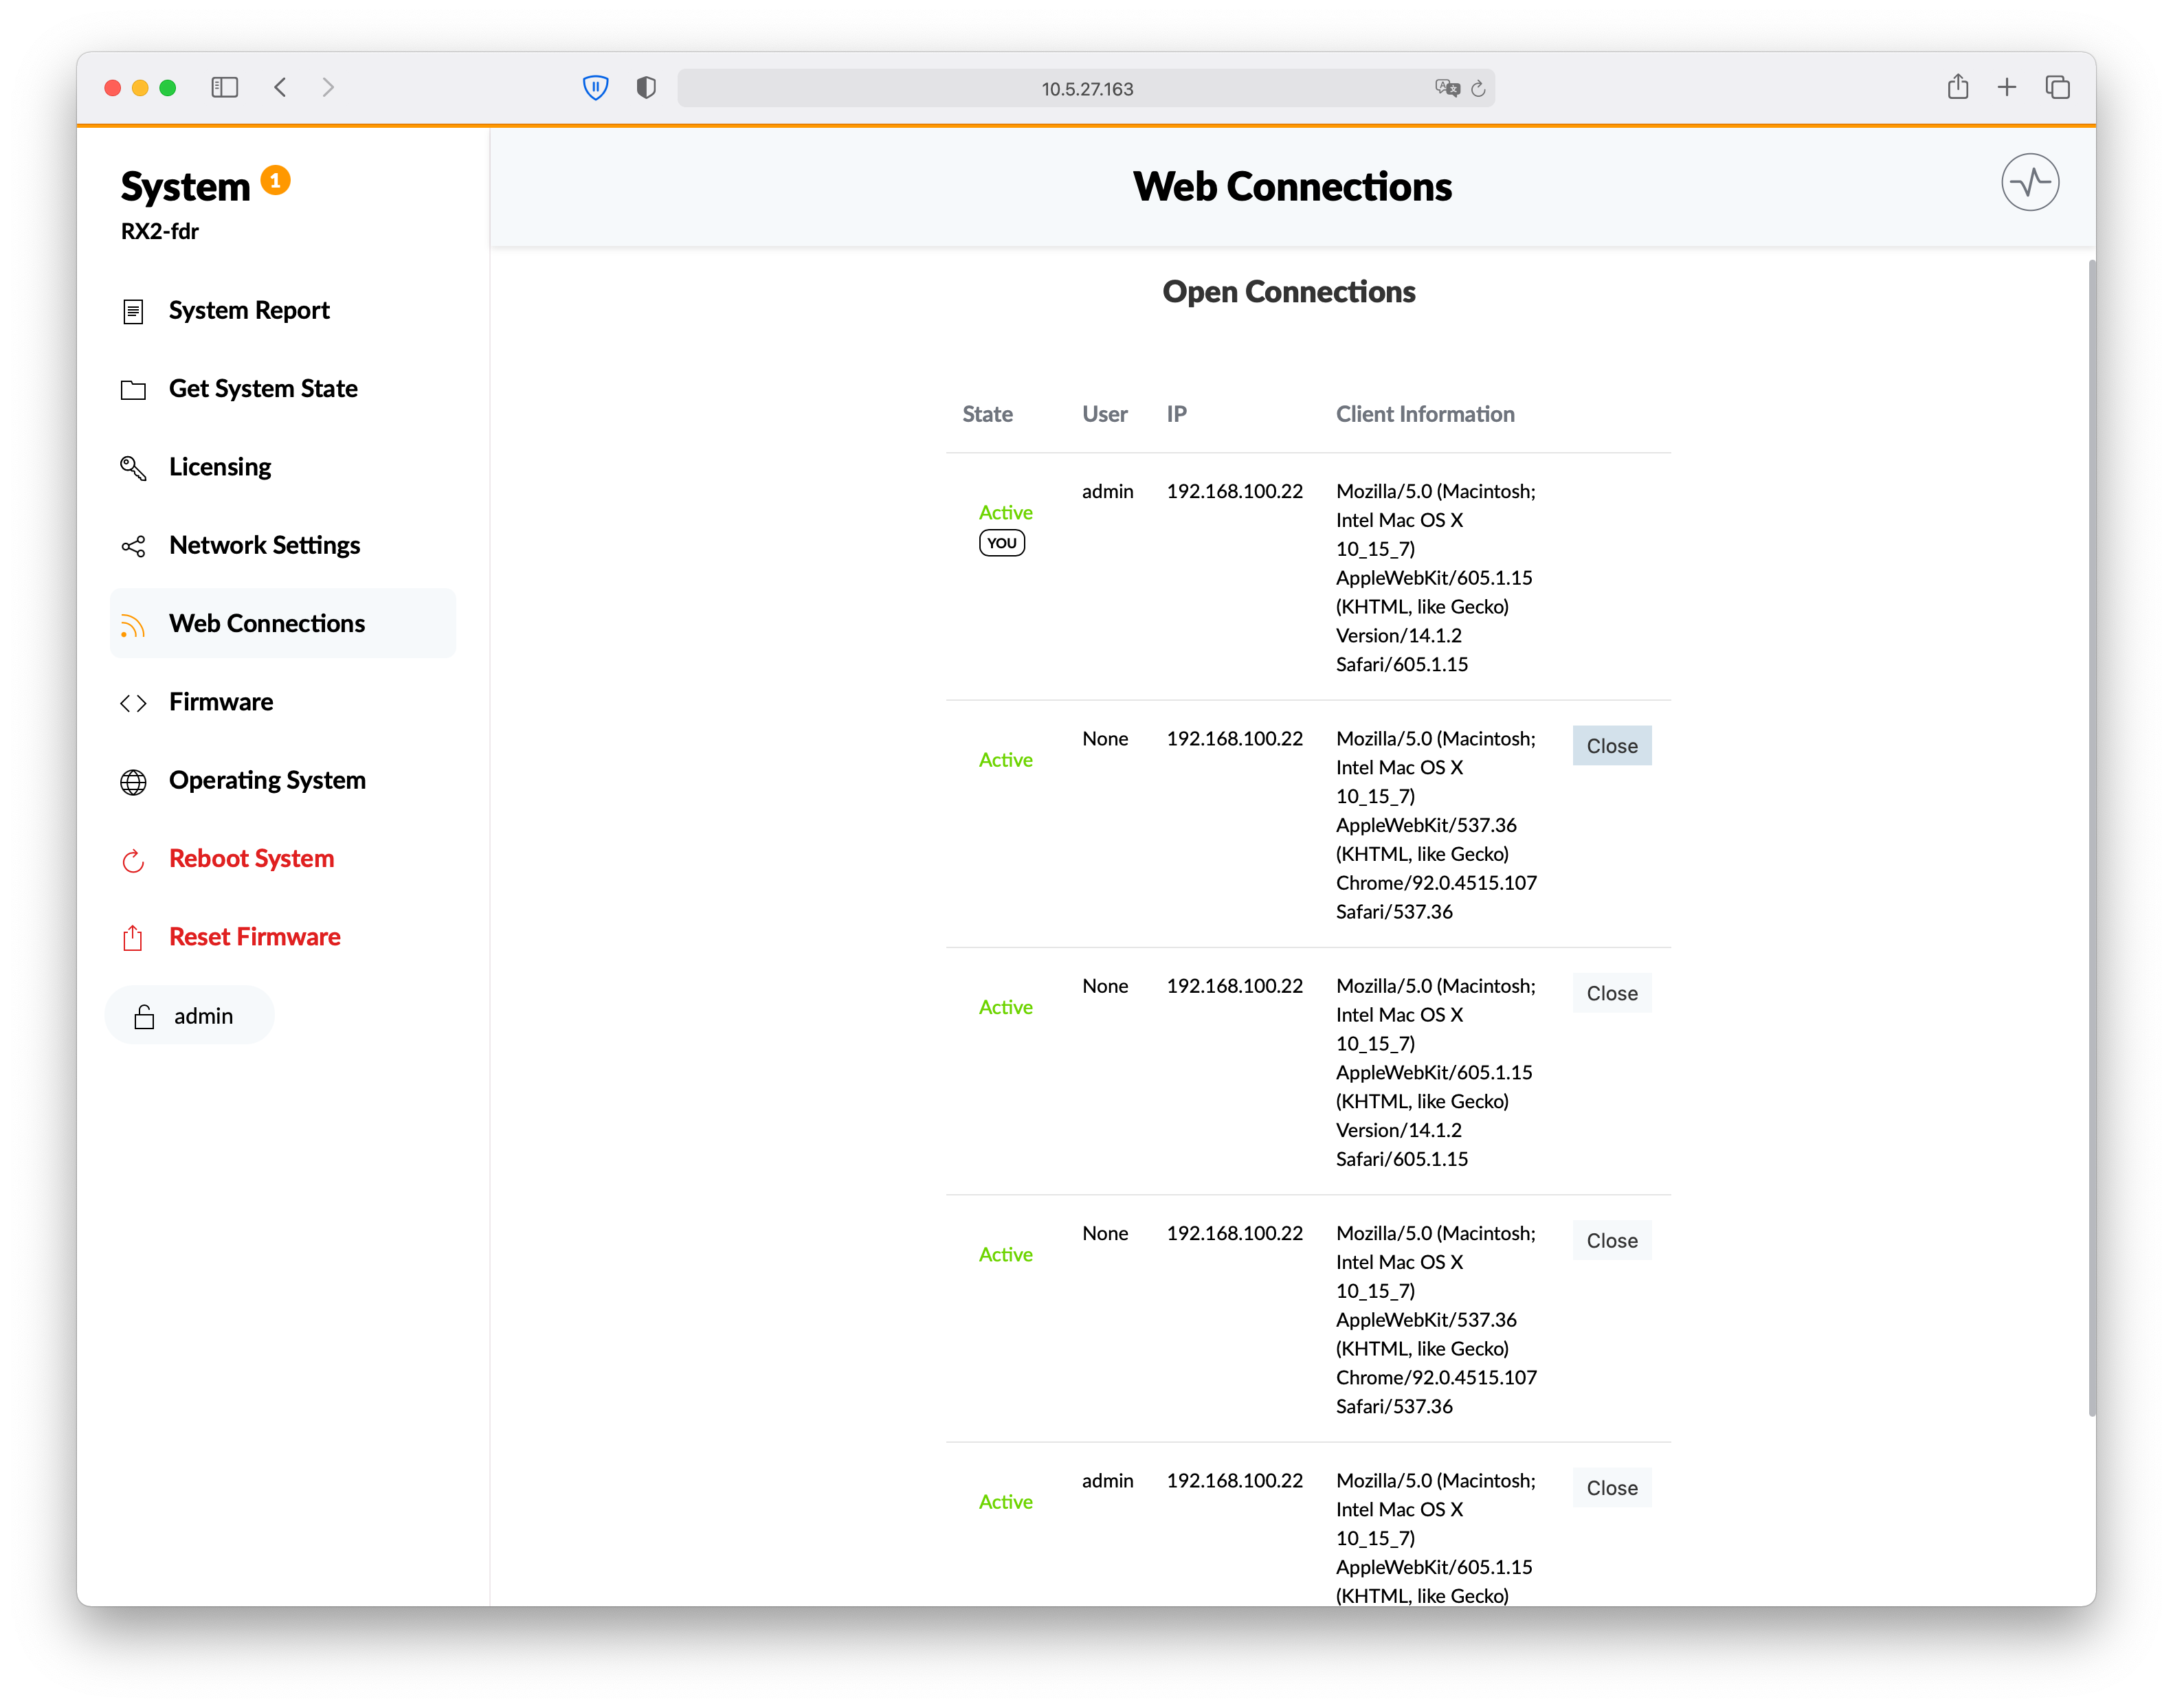Click the Network Settings share icon

(x=133, y=546)
